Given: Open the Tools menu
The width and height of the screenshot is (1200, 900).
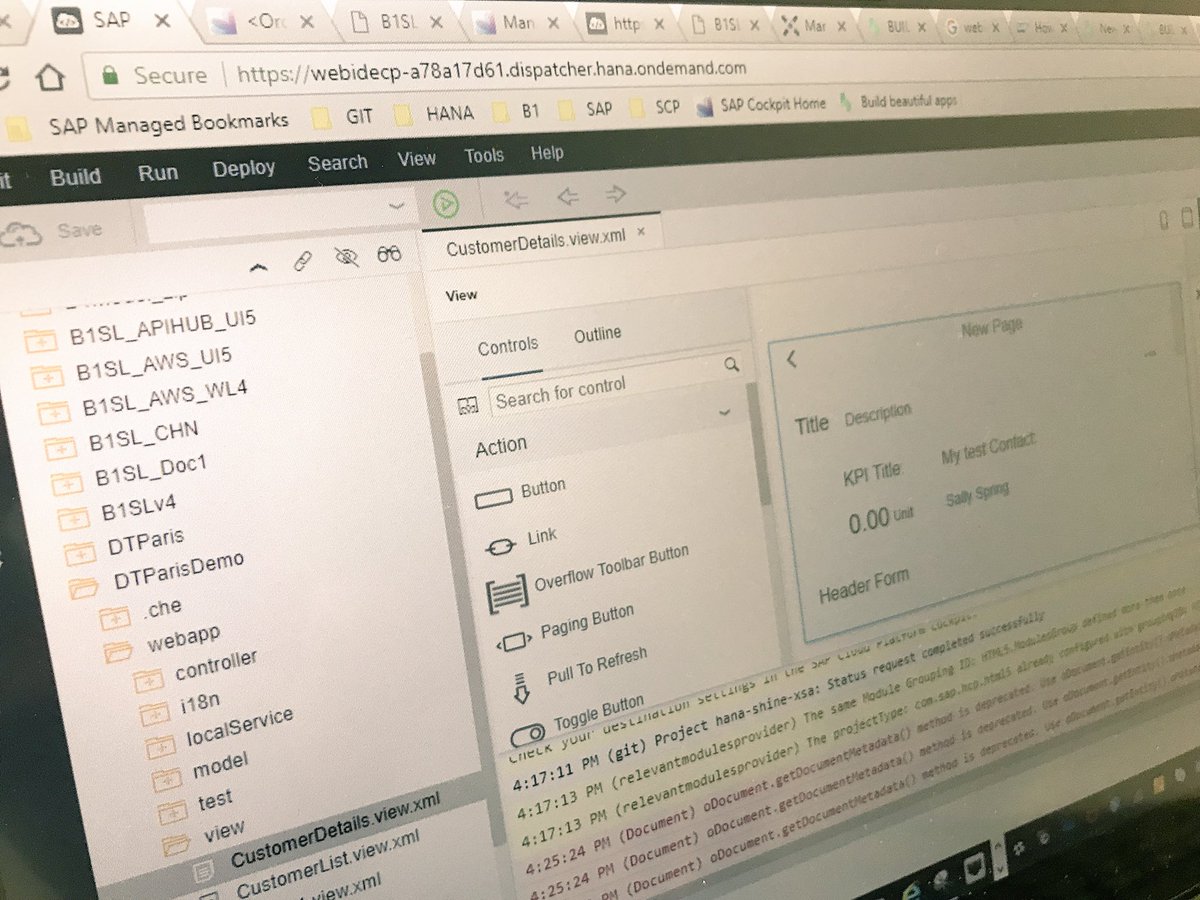Looking at the screenshot, I should pyautogui.click(x=483, y=156).
